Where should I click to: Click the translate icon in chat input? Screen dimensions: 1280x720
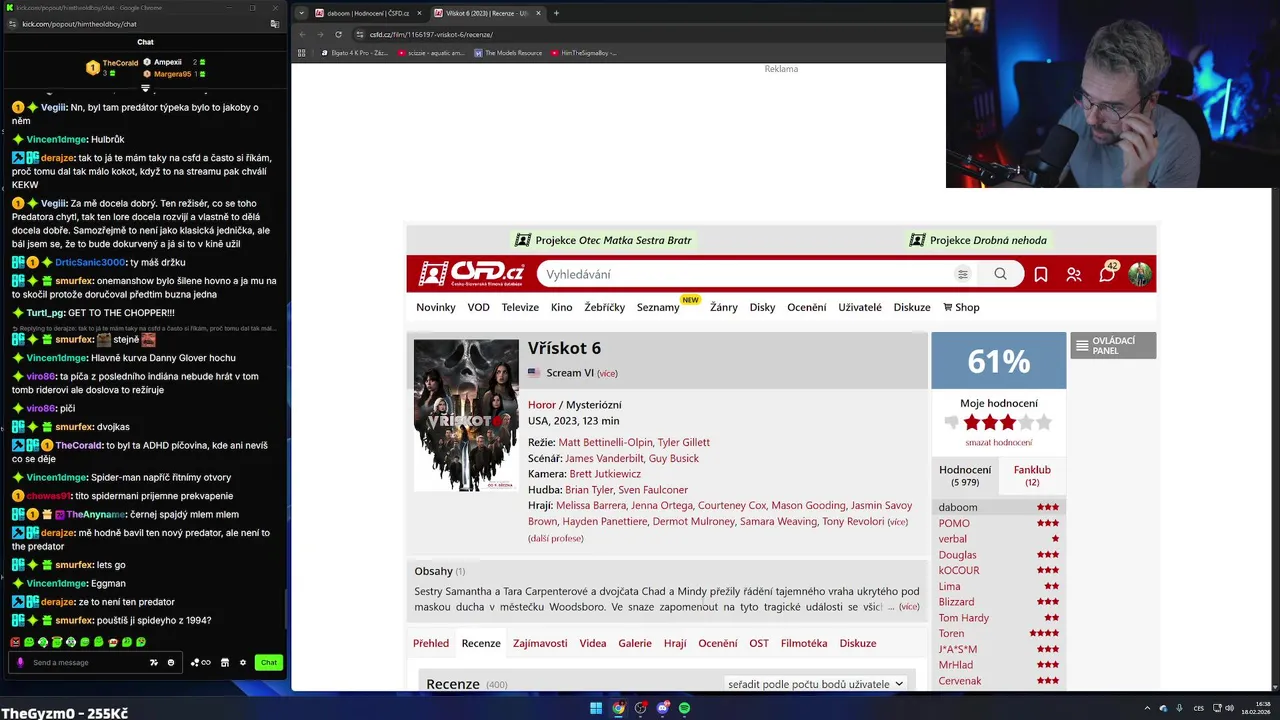[154, 662]
